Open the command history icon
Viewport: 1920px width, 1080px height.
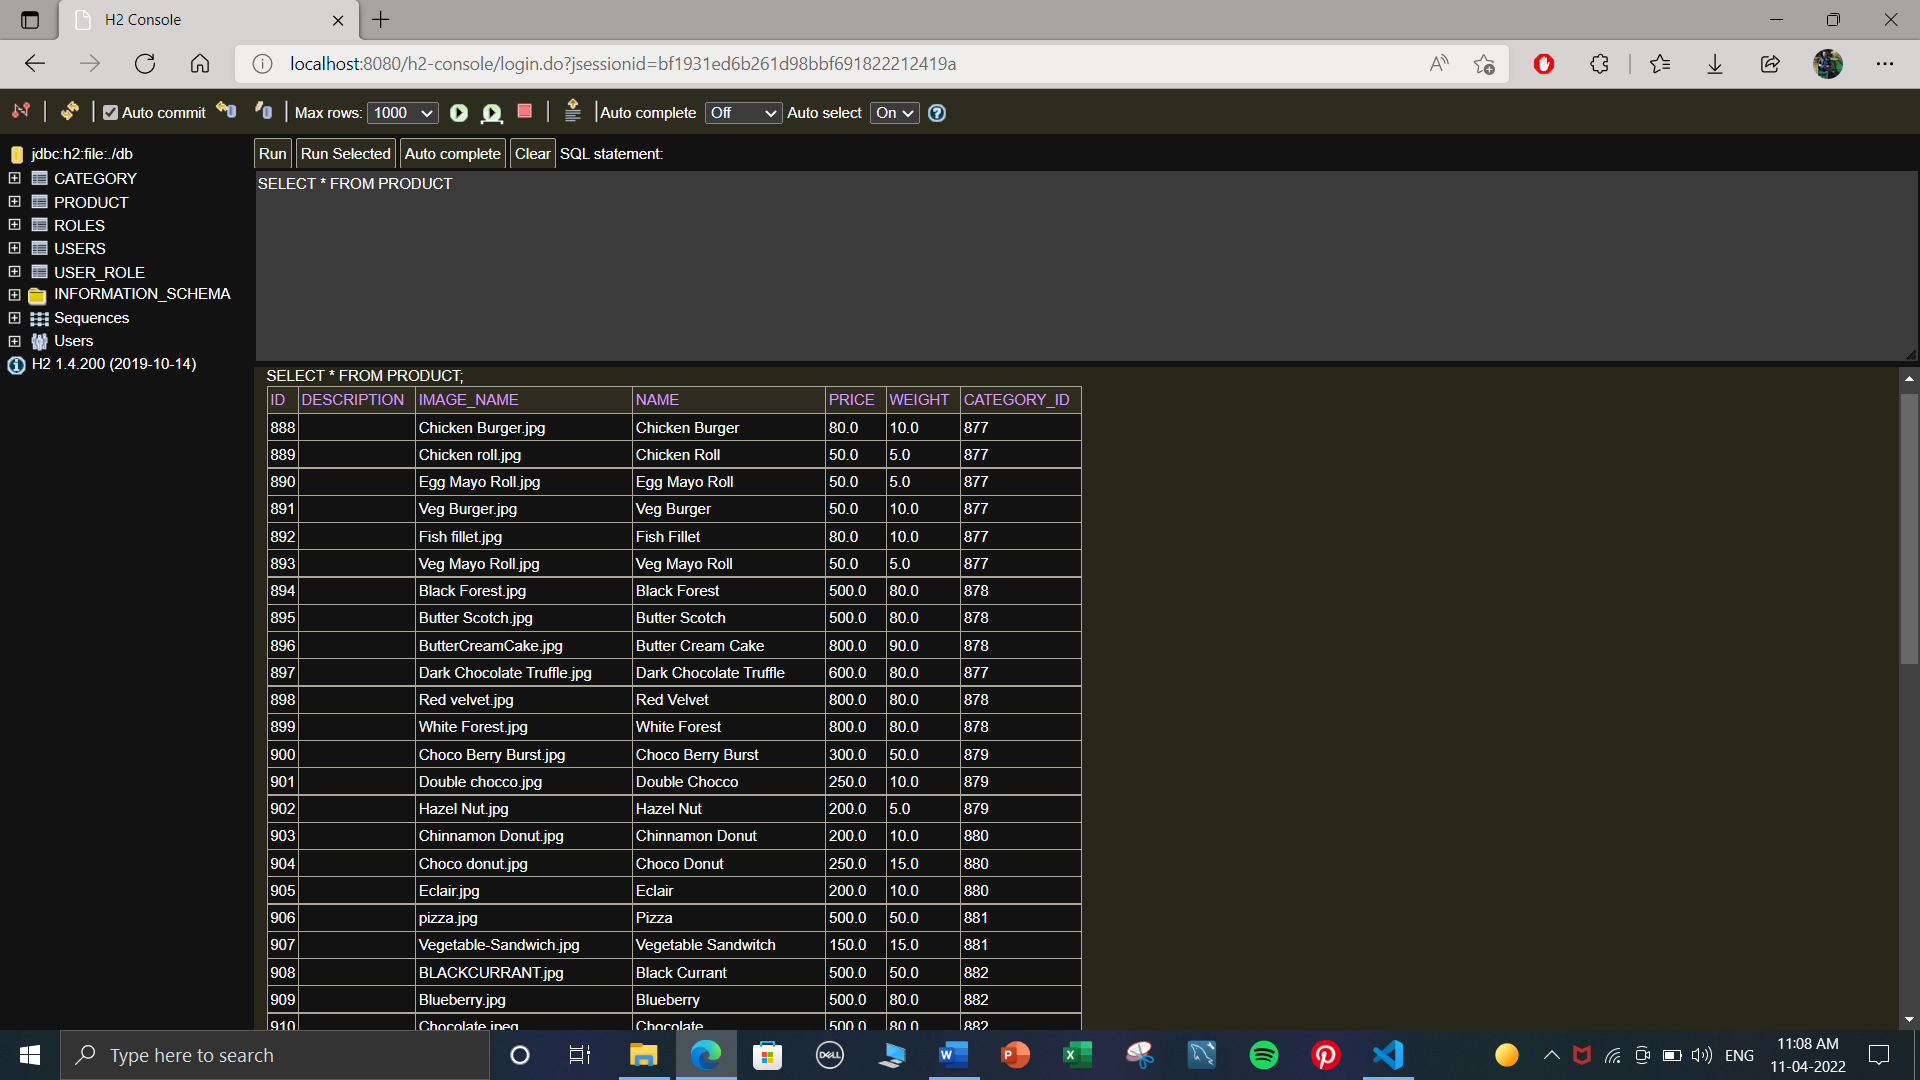point(572,111)
